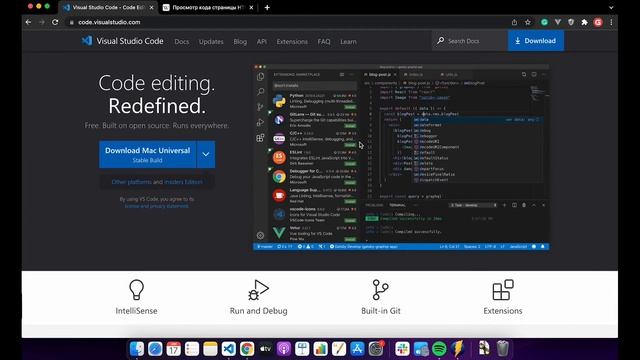The image size is (640, 360).
Task: Go back with the browser back arrow
Action: 28,22
